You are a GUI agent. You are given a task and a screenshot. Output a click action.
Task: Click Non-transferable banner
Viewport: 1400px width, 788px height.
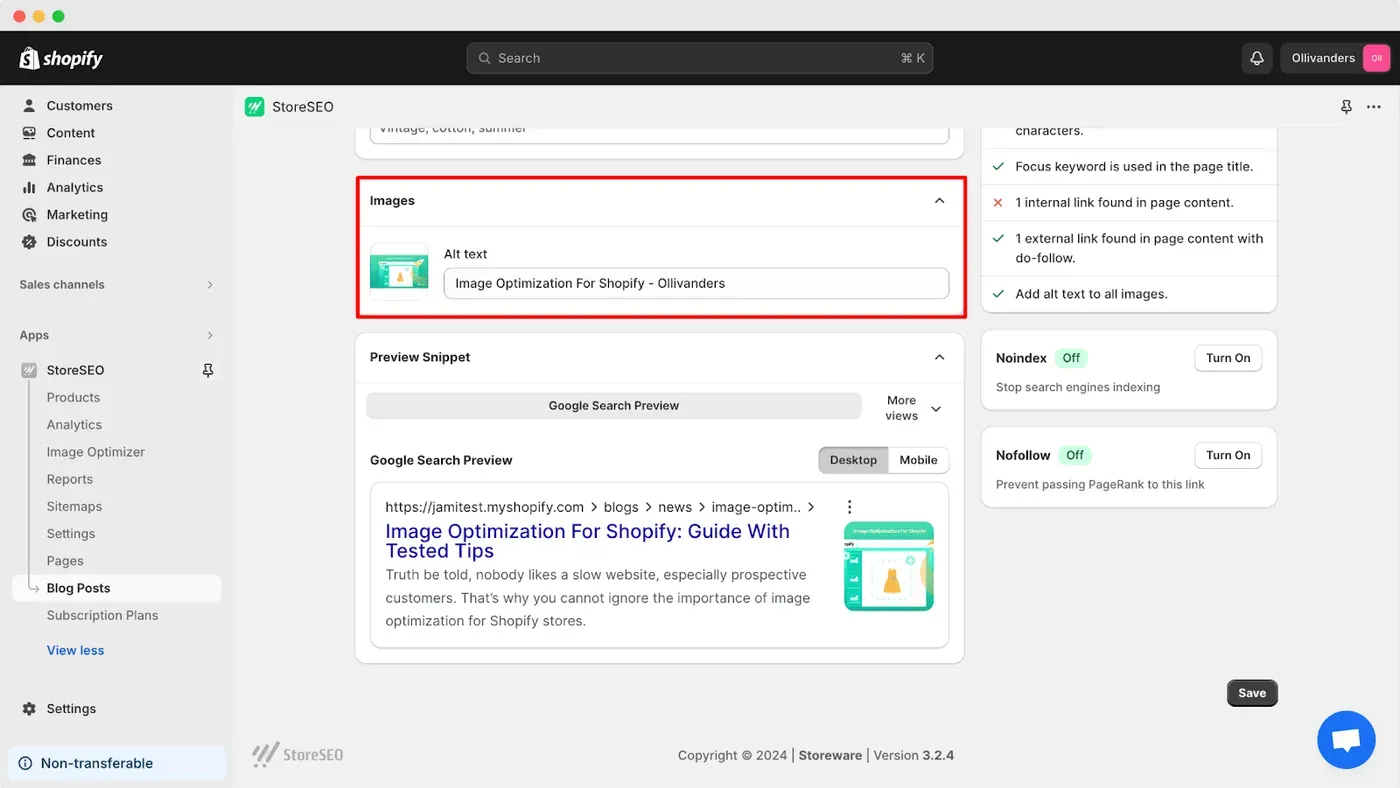[117, 763]
